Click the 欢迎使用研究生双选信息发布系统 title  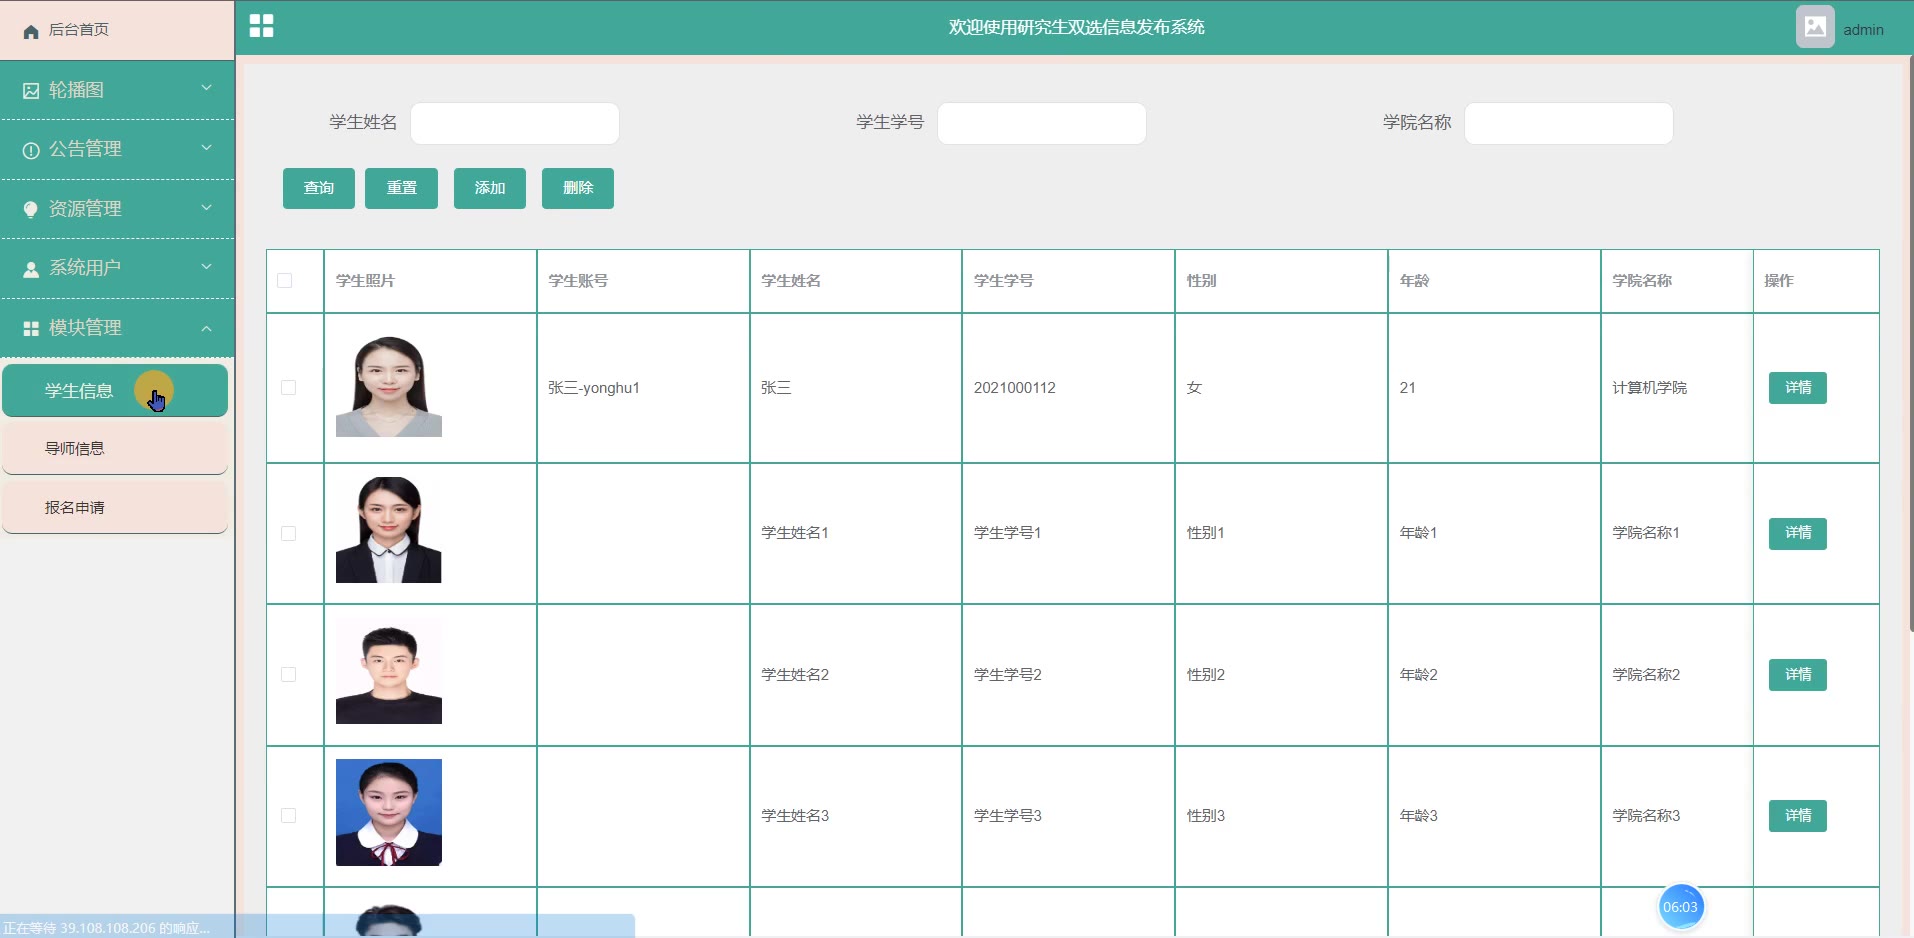(x=1076, y=28)
